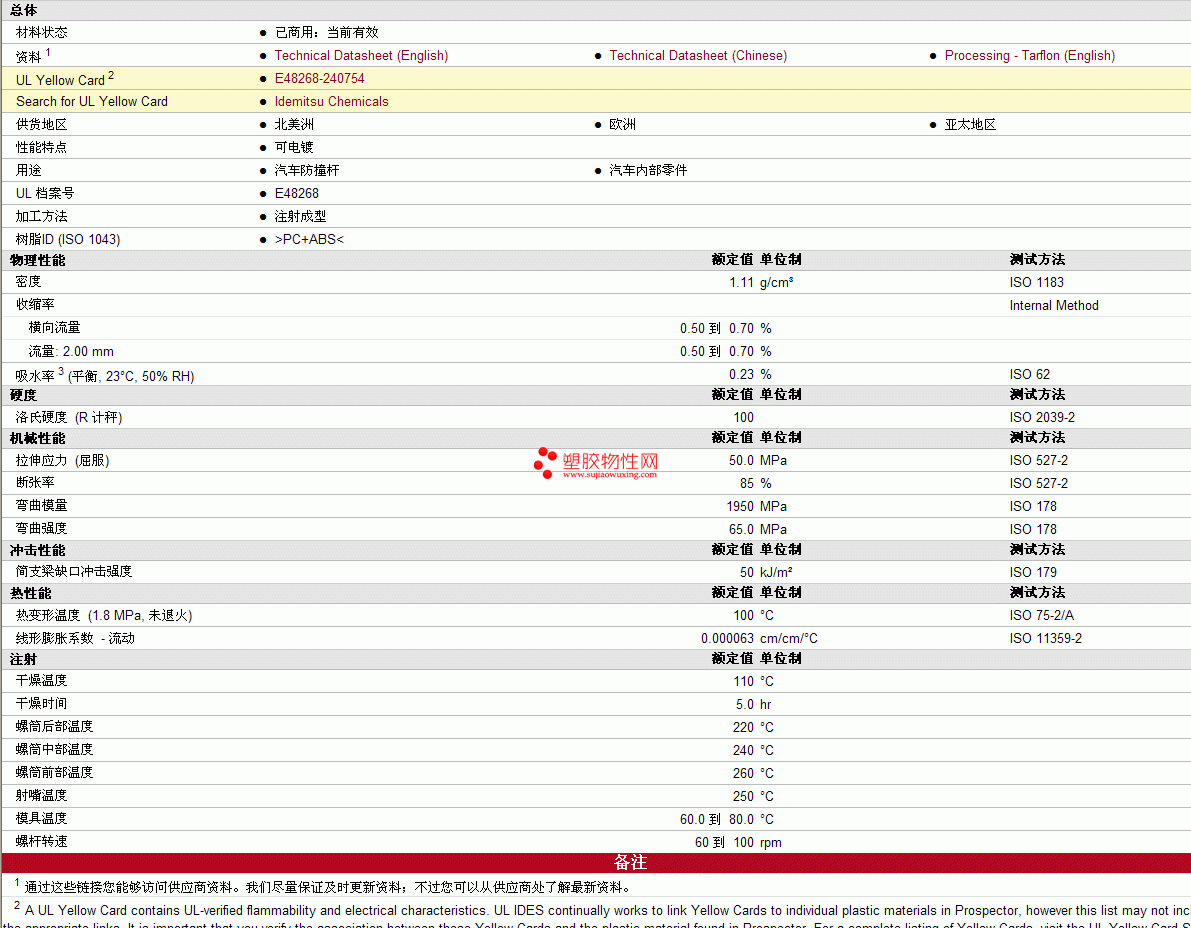Screen dimensions: 1191x928
Task: Click the 亚太地区 region entry
Action: tap(970, 124)
